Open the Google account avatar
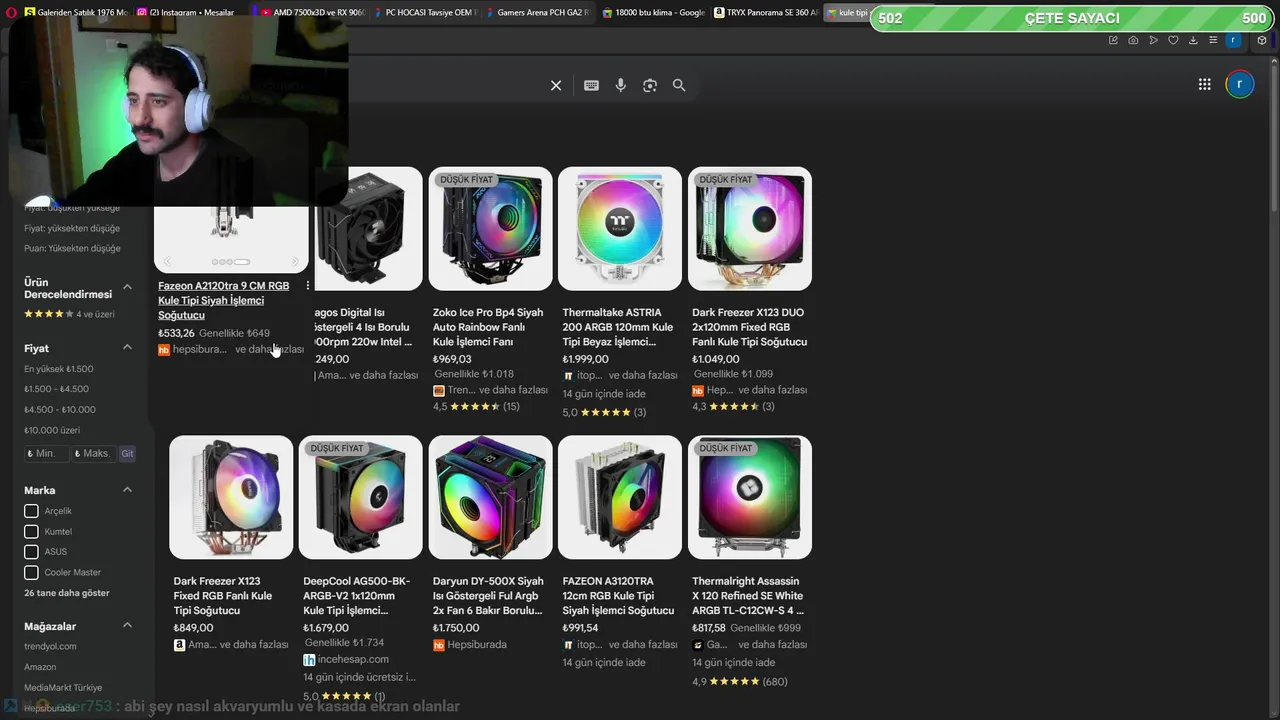Image resolution: width=1280 pixels, height=720 pixels. click(x=1239, y=84)
